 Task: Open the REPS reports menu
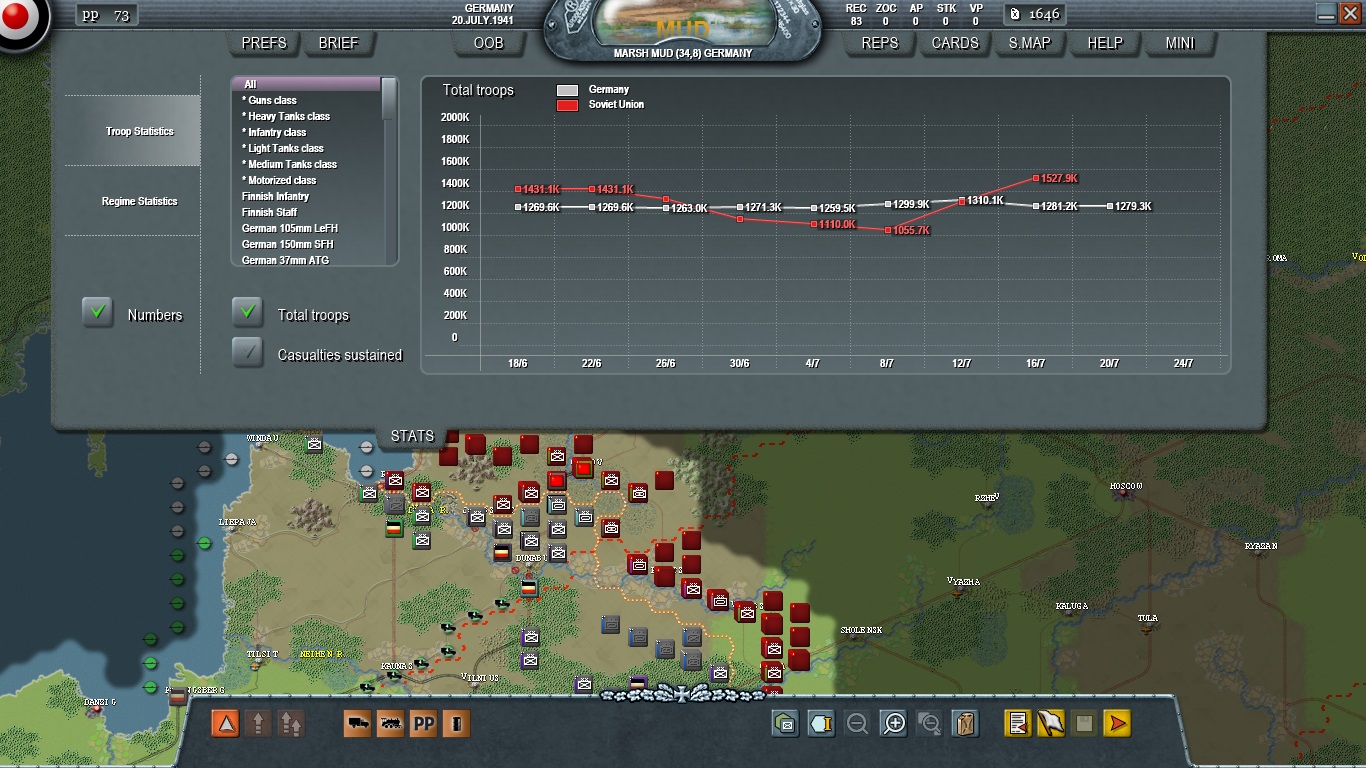pyautogui.click(x=880, y=43)
